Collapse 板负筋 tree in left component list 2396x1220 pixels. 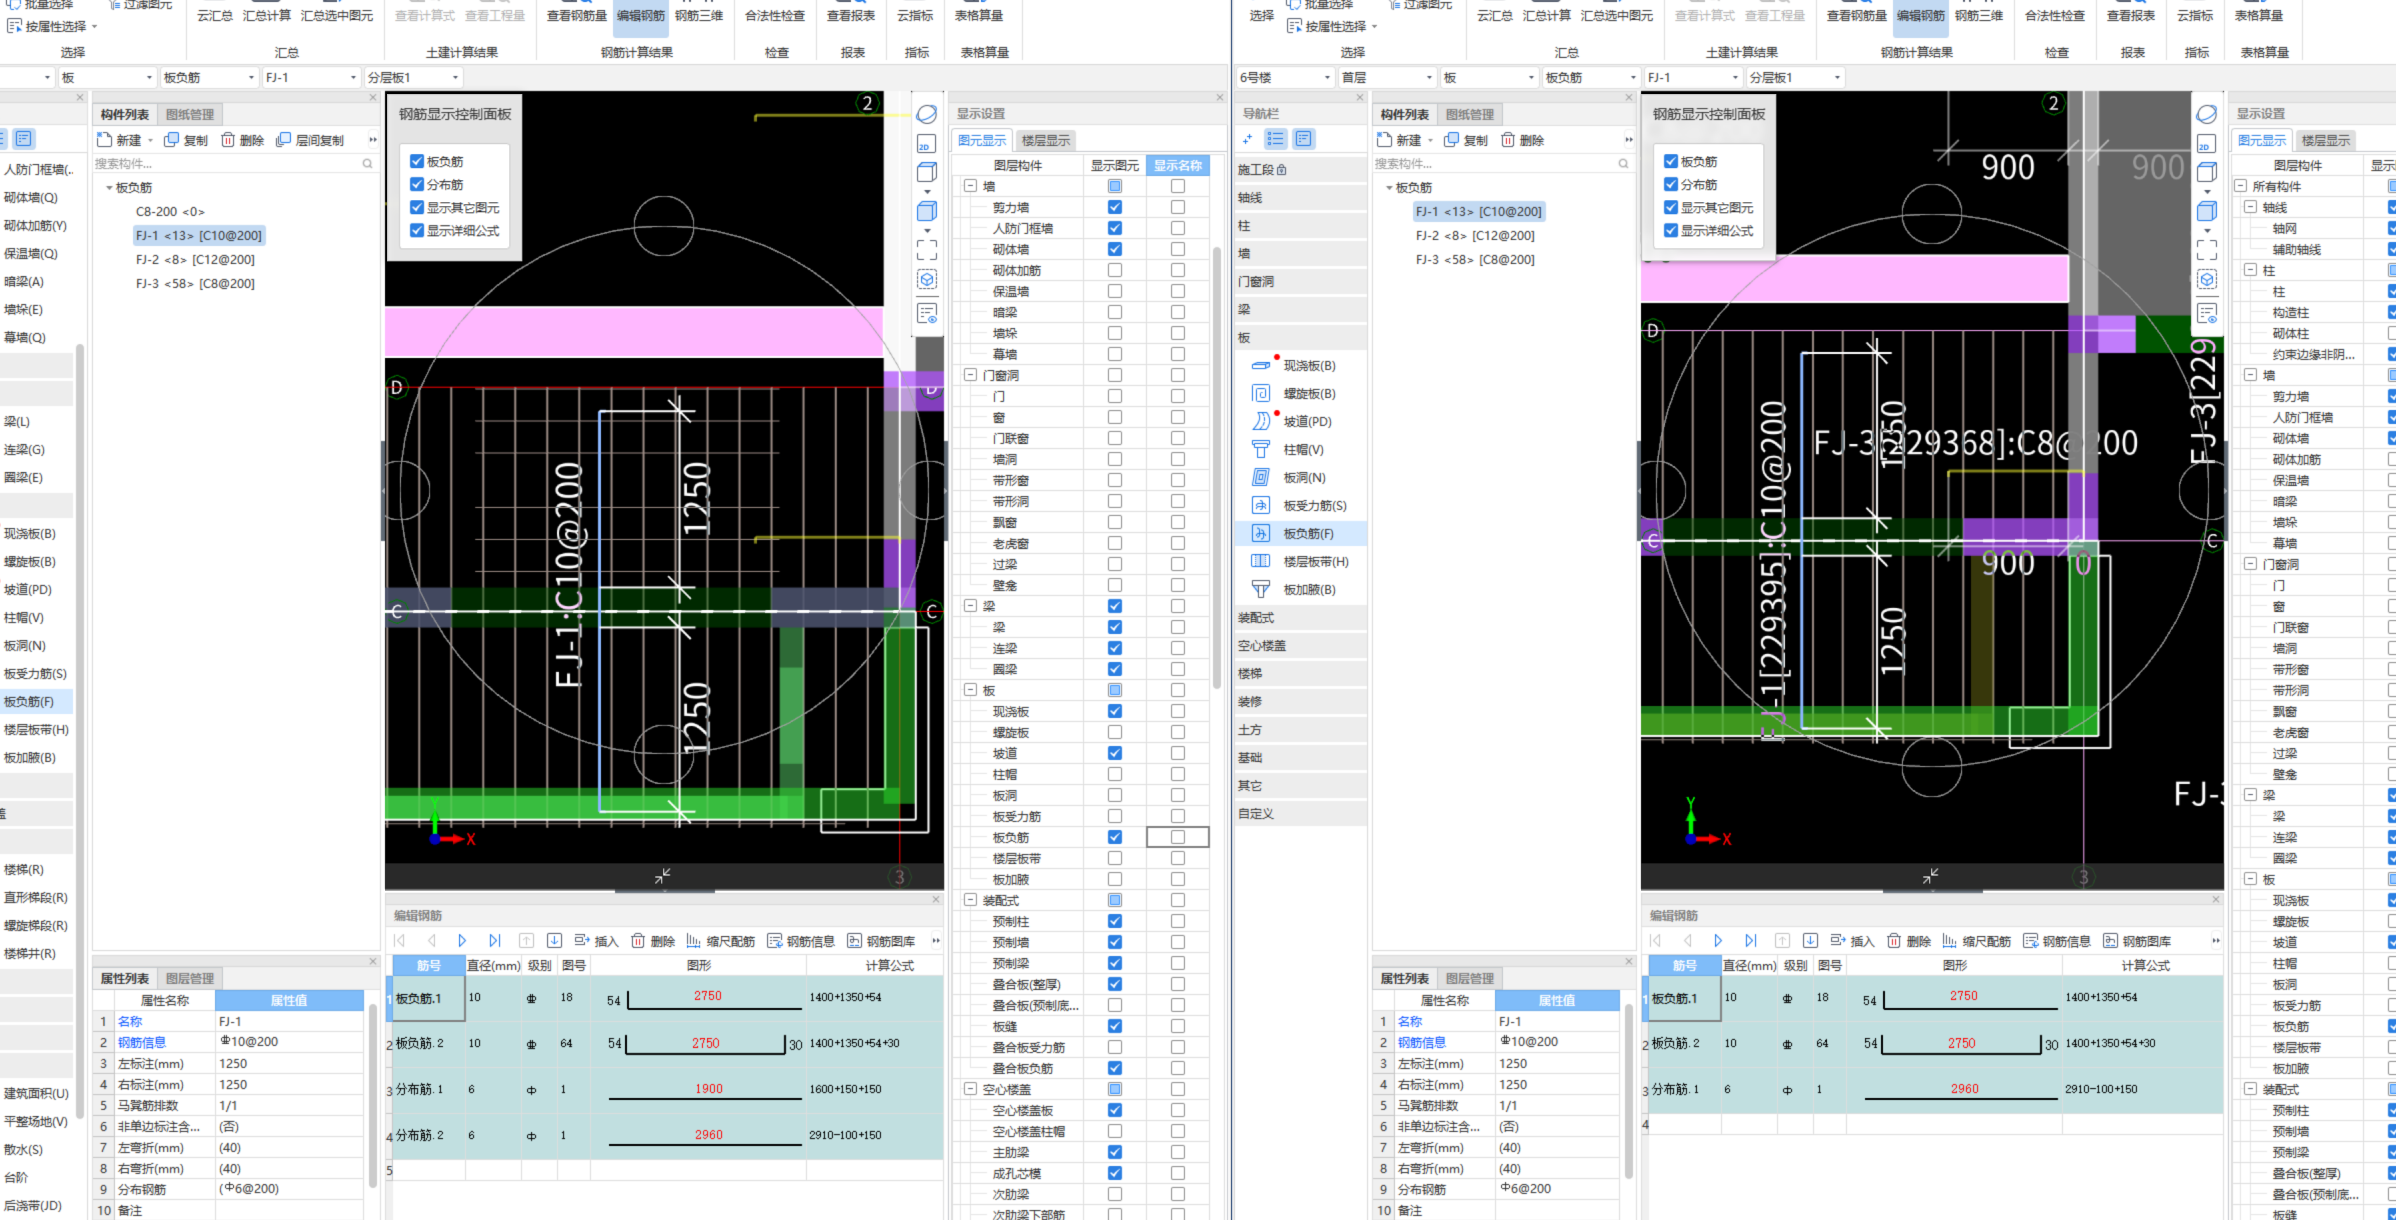pyautogui.click(x=109, y=188)
